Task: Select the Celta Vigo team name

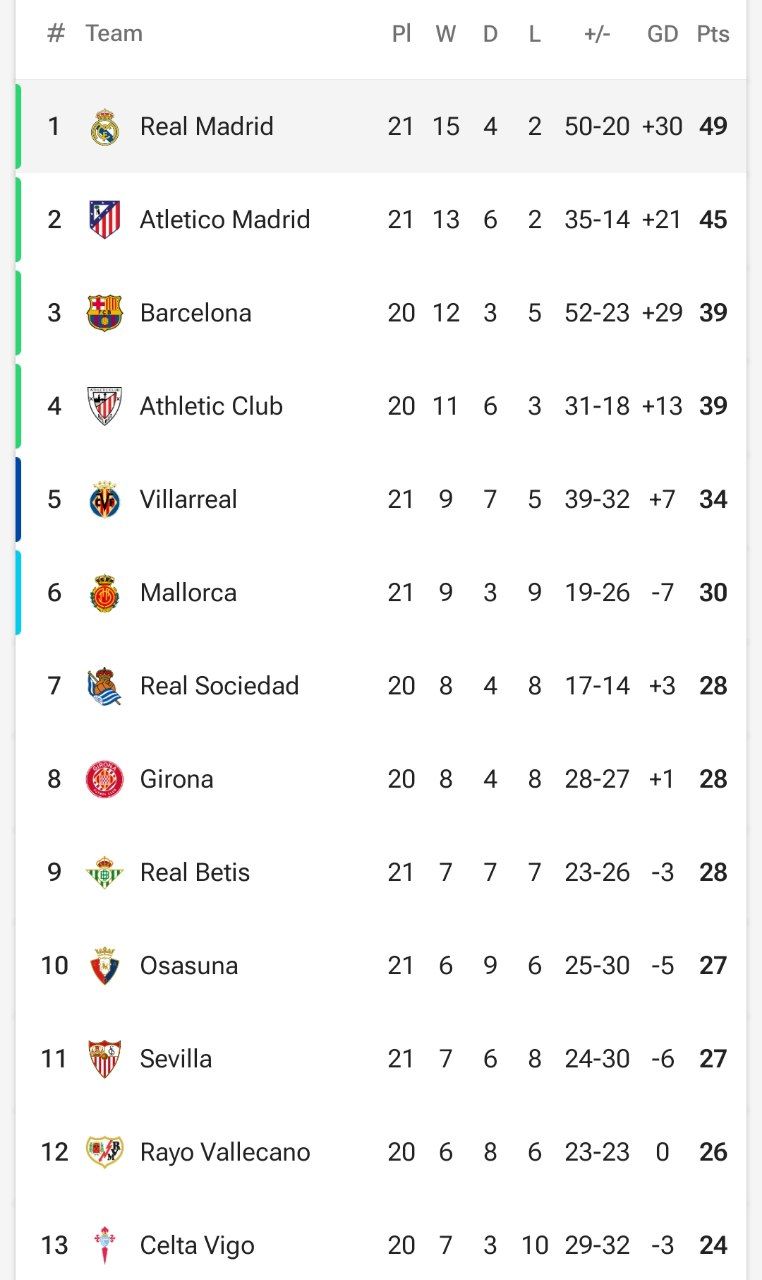Action: click(197, 1245)
